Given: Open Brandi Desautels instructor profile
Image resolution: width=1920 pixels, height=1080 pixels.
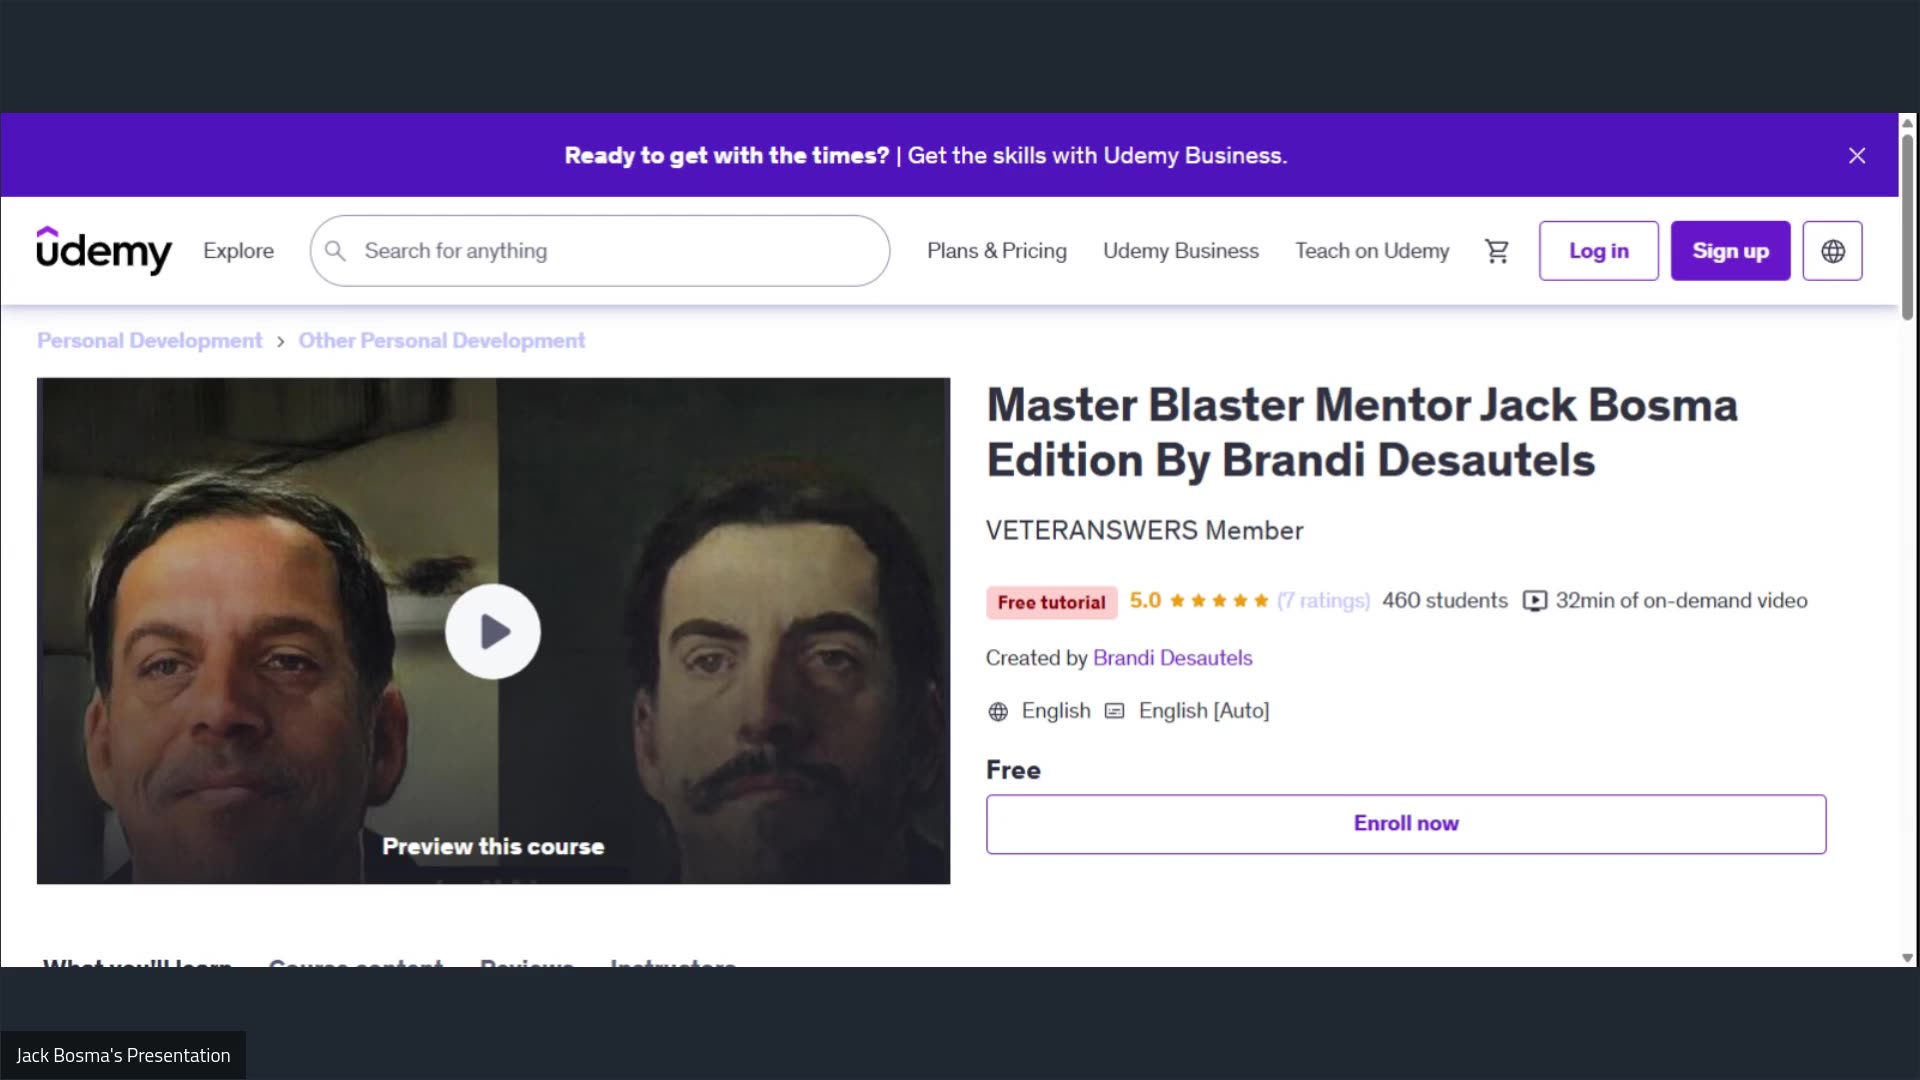Looking at the screenshot, I should [x=1172, y=658].
